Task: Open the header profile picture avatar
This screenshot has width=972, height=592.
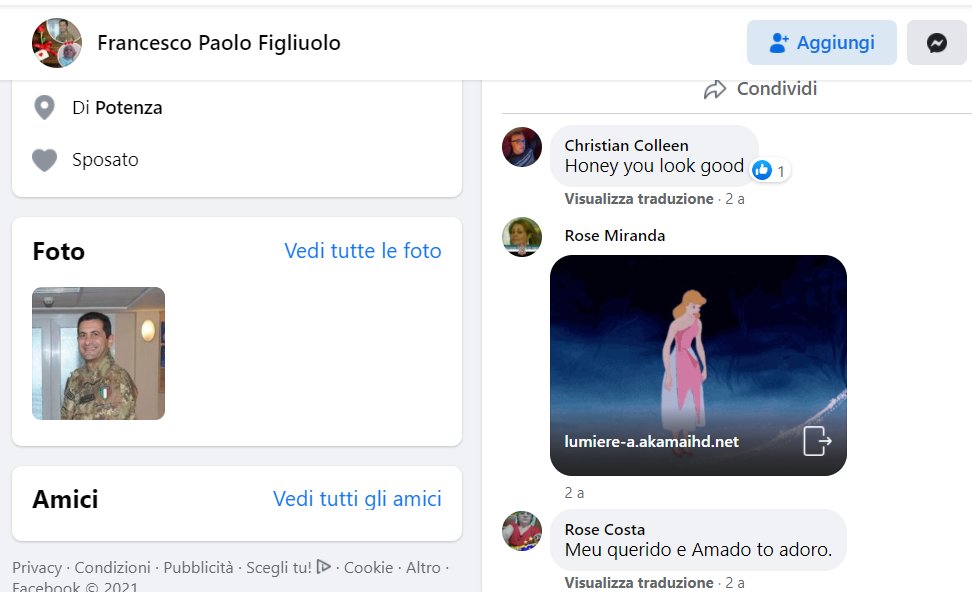Action: pyautogui.click(x=57, y=43)
